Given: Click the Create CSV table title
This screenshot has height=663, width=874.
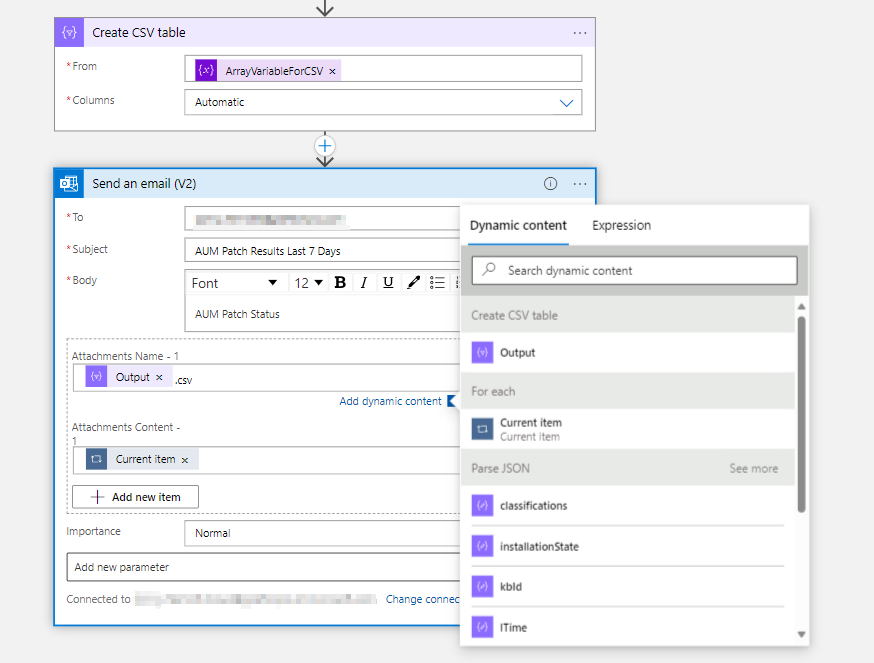Looking at the screenshot, I should [139, 33].
